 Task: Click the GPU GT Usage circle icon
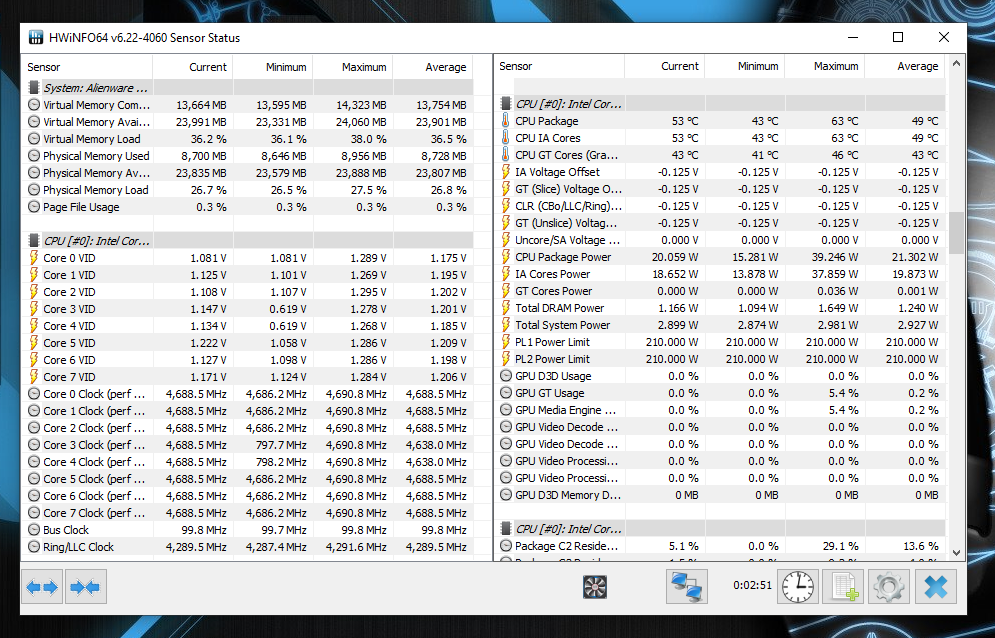506,393
